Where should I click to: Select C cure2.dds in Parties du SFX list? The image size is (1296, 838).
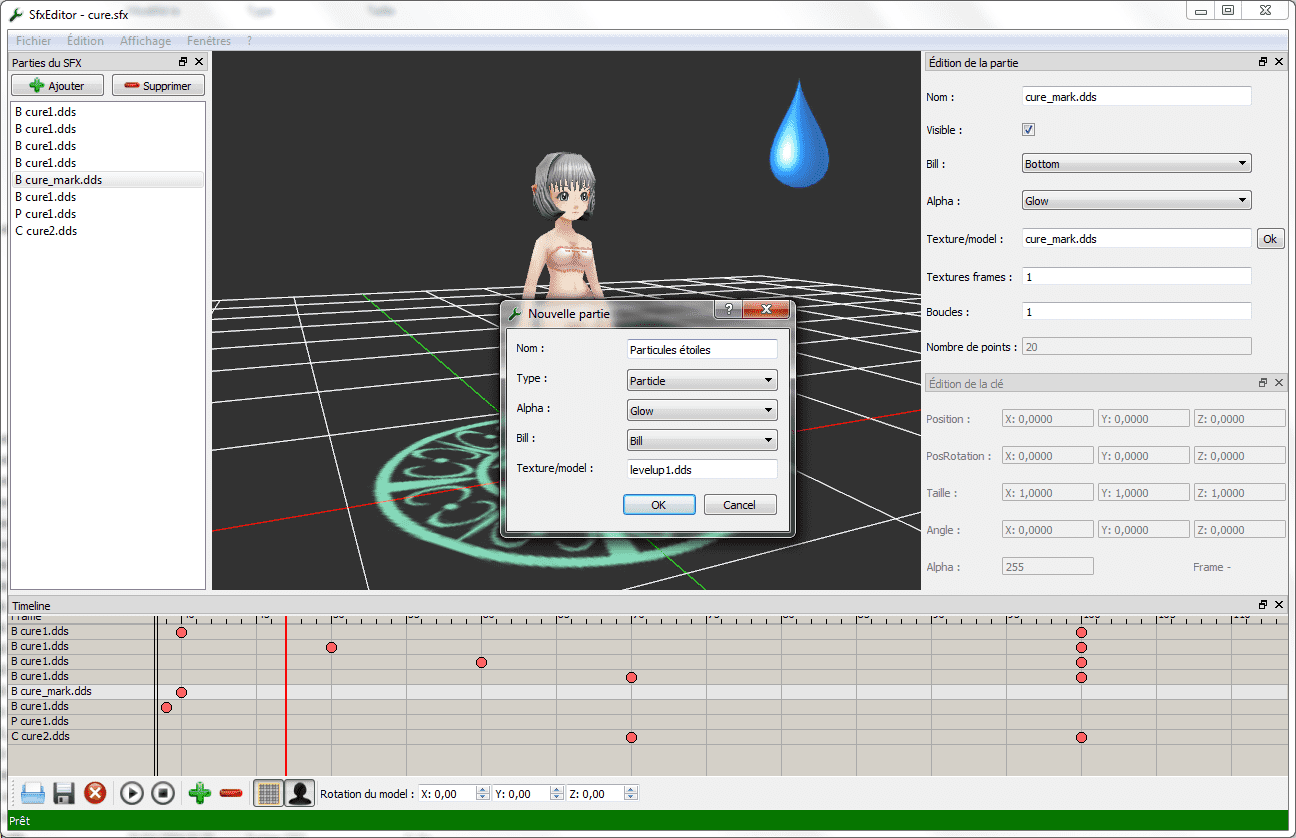tap(107, 231)
